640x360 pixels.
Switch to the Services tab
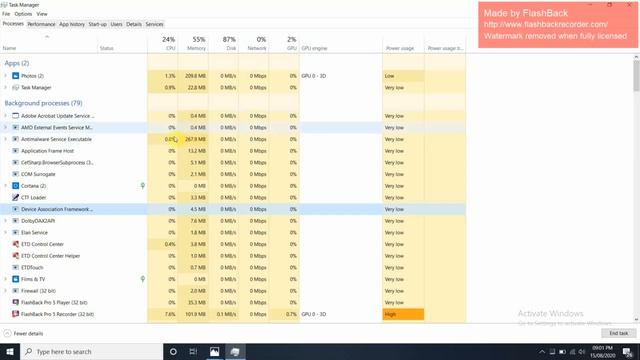(x=154, y=24)
